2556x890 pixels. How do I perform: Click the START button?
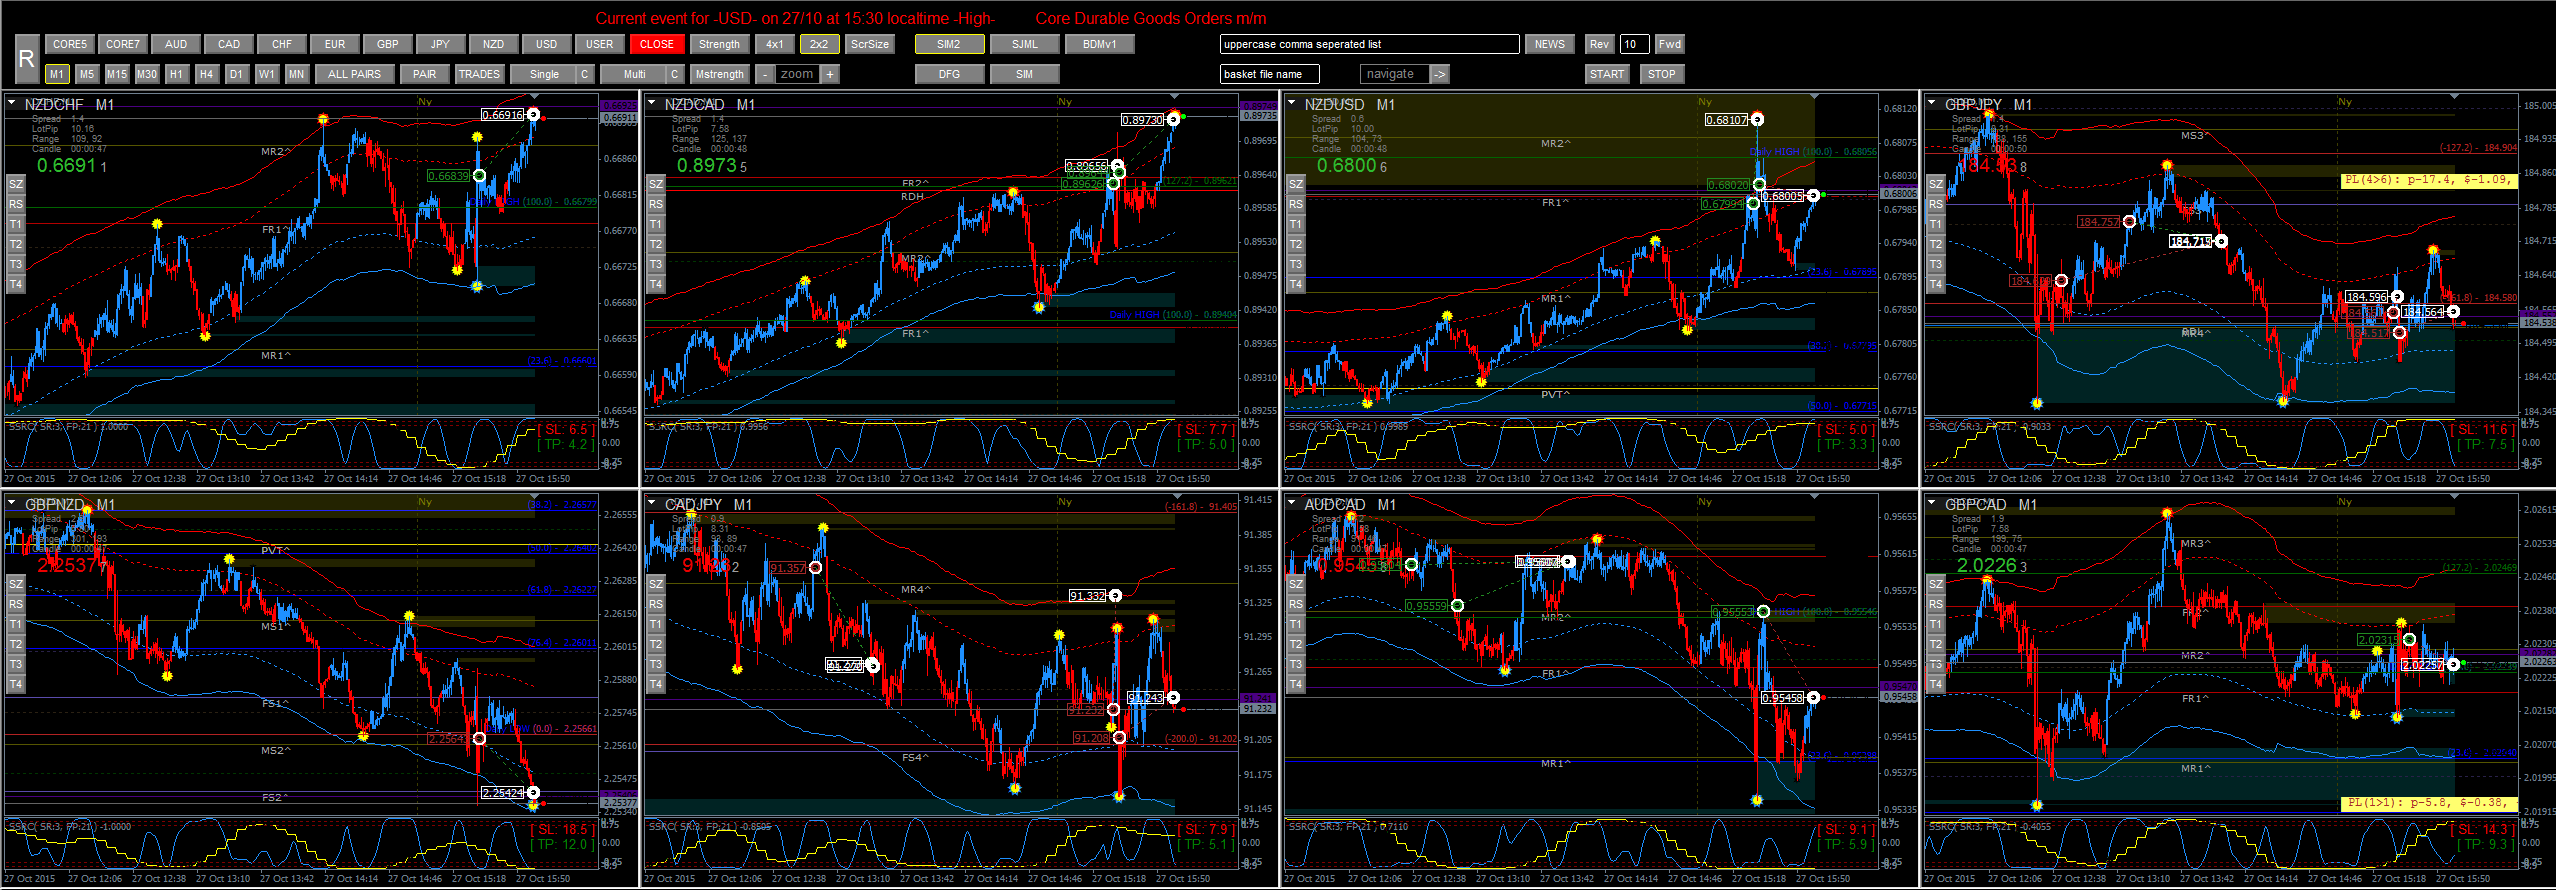(1607, 74)
